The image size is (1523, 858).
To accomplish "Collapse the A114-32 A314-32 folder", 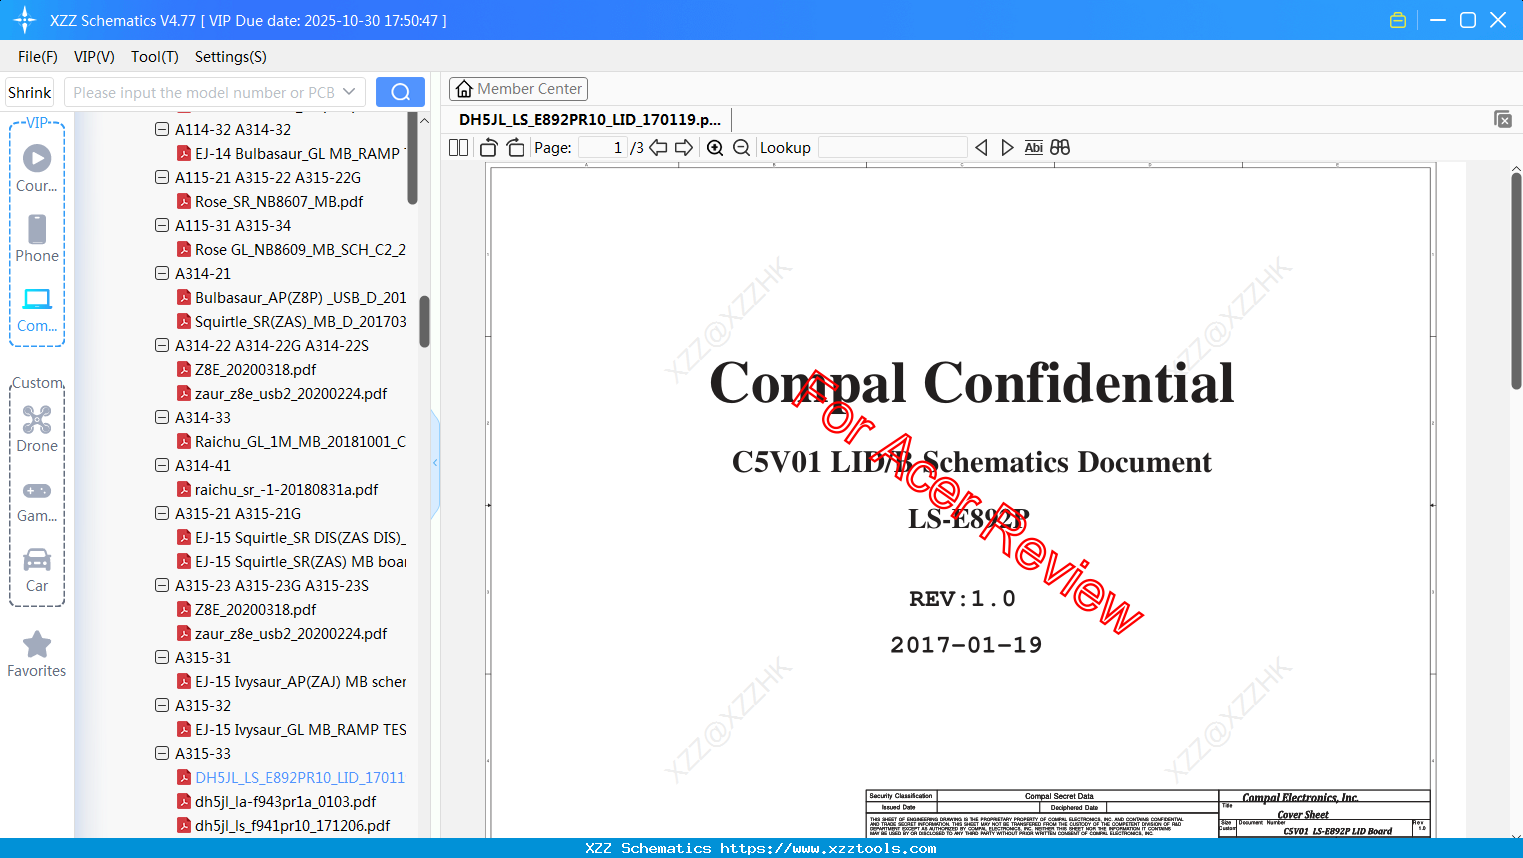I will click(x=162, y=129).
